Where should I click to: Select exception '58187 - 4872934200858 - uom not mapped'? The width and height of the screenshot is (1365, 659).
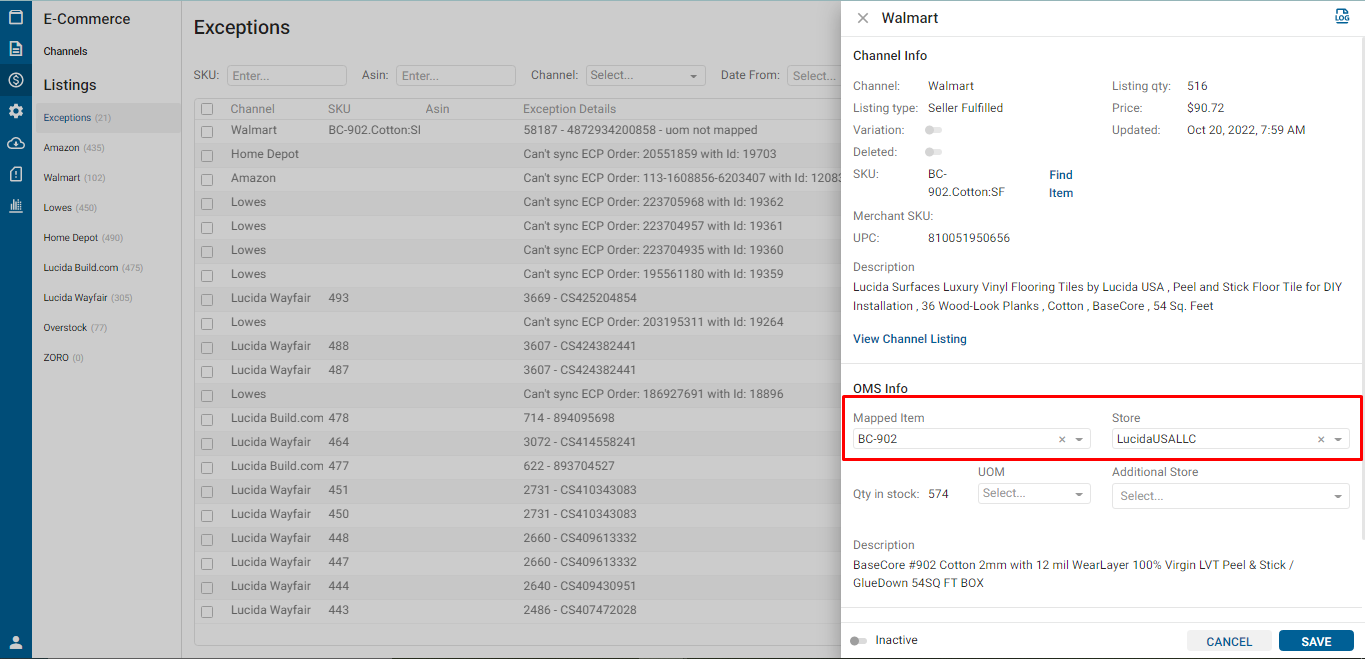tap(640, 130)
